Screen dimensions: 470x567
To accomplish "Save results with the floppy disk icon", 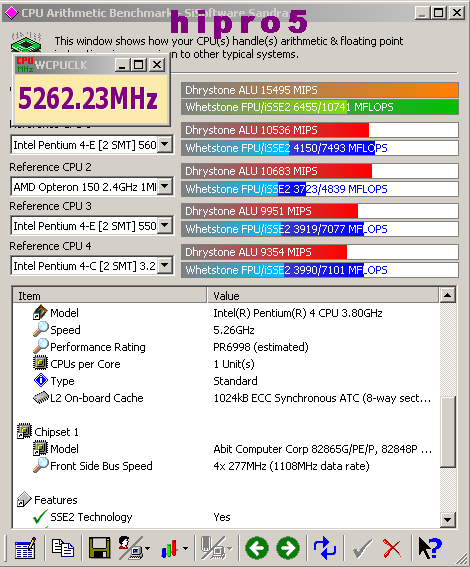I will [99, 548].
